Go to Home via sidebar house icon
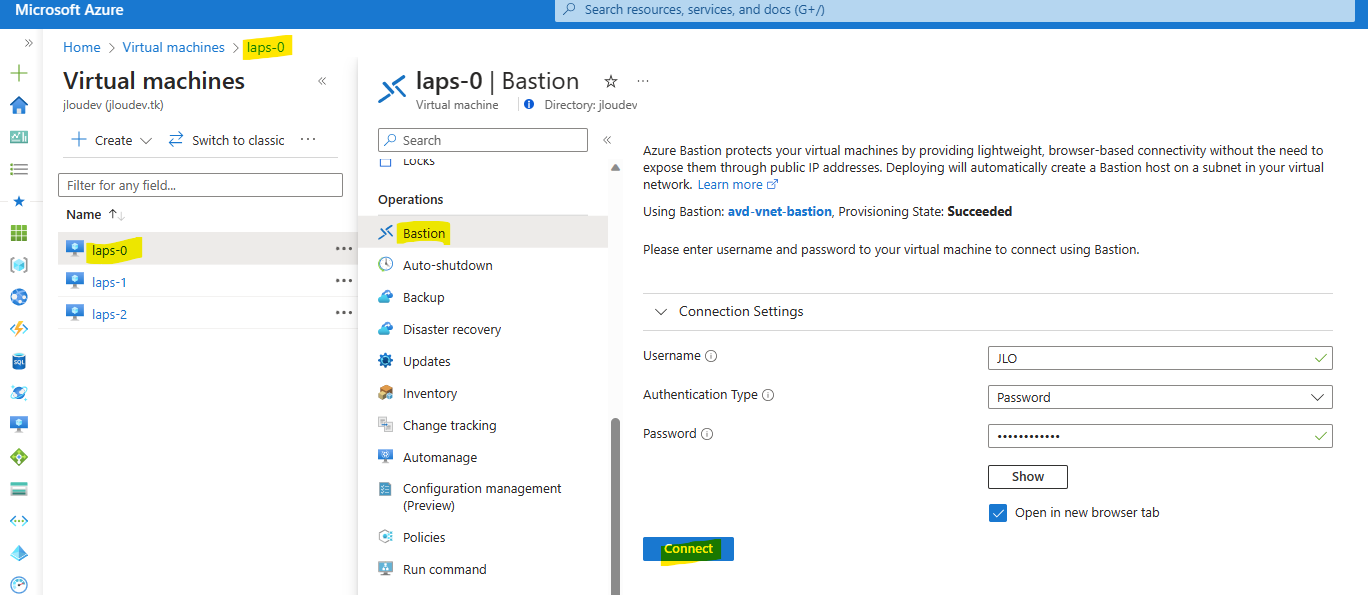 pos(18,105)
